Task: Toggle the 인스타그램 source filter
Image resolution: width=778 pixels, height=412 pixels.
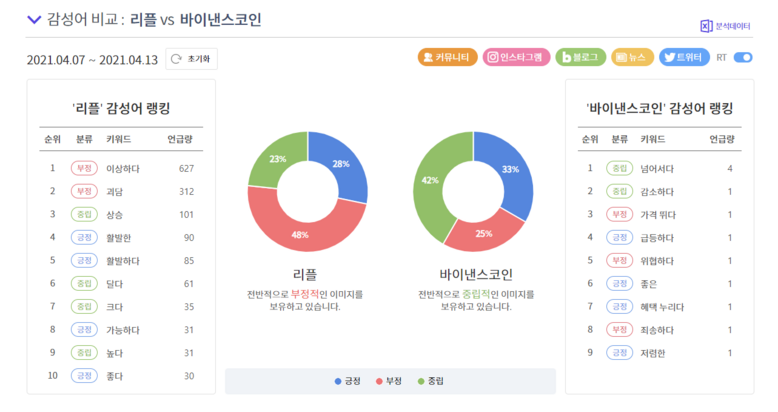Action: pos(516,58)
